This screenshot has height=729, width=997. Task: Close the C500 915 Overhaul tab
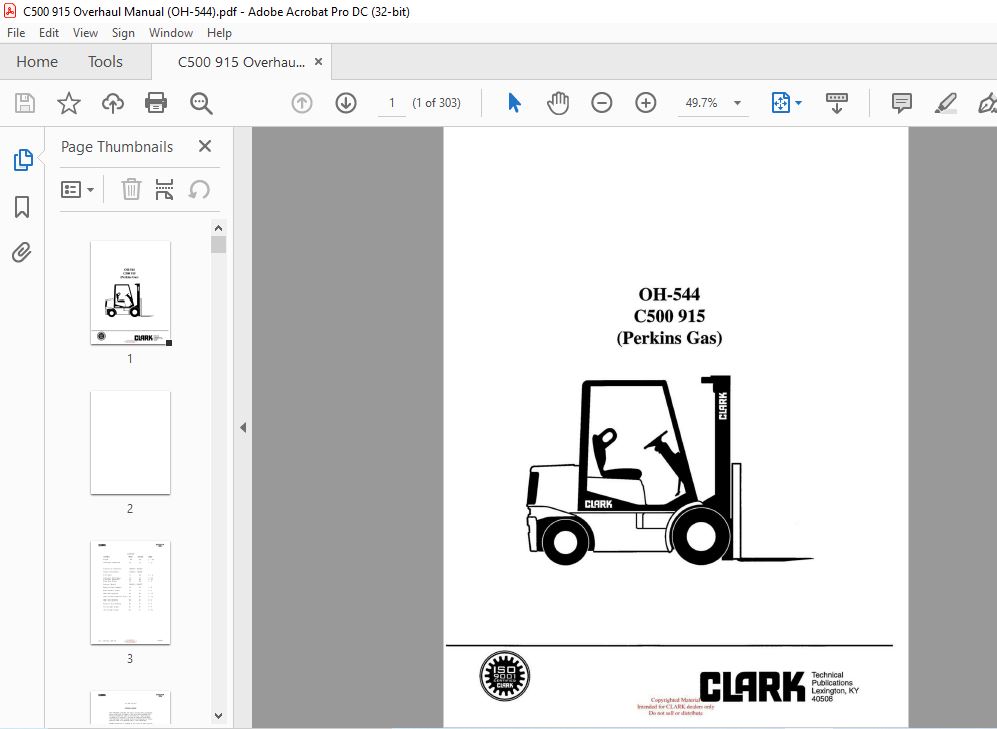319,62
